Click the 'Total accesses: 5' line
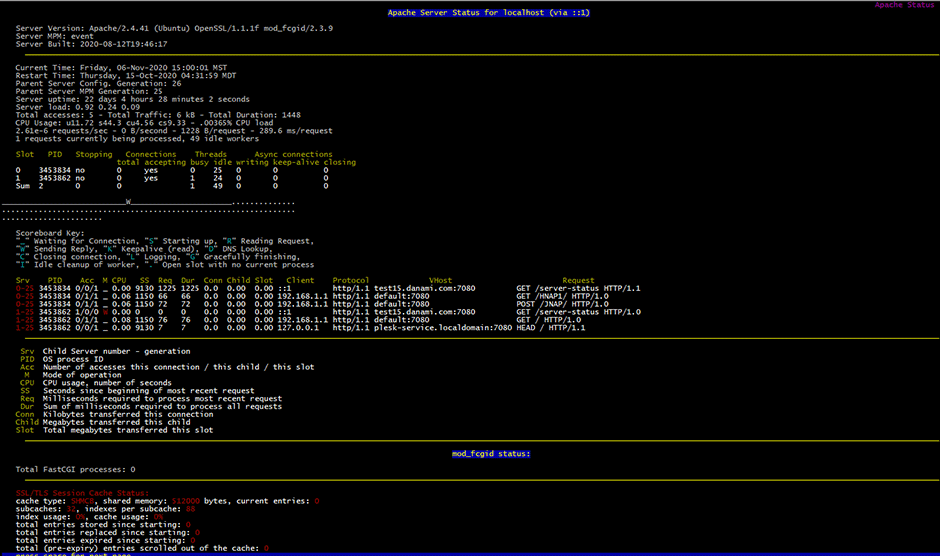This screenshot has width=940, height=556. point(158,115)
